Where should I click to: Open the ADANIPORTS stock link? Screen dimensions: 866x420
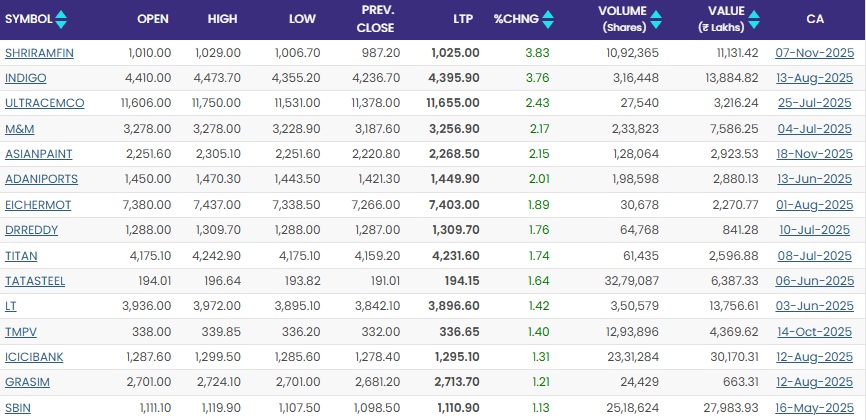(37, 179)
